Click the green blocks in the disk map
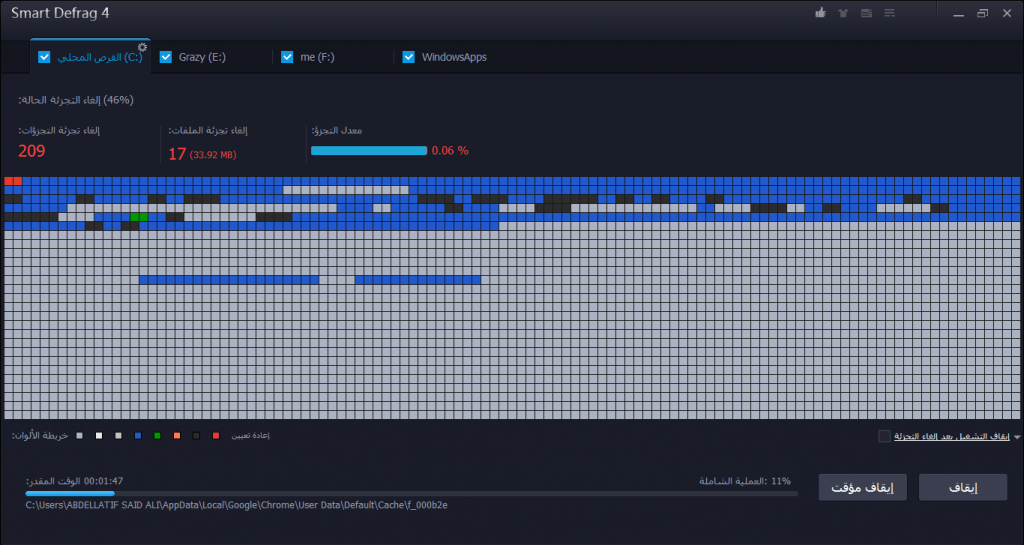Viewport: 1024px width, 545px height. pyautogui.click(x=139, y=217)
